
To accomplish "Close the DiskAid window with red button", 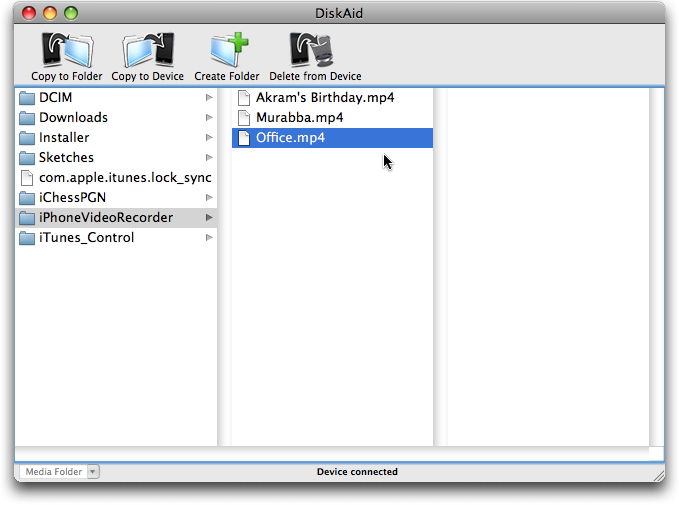I will (x=29, y=13).
